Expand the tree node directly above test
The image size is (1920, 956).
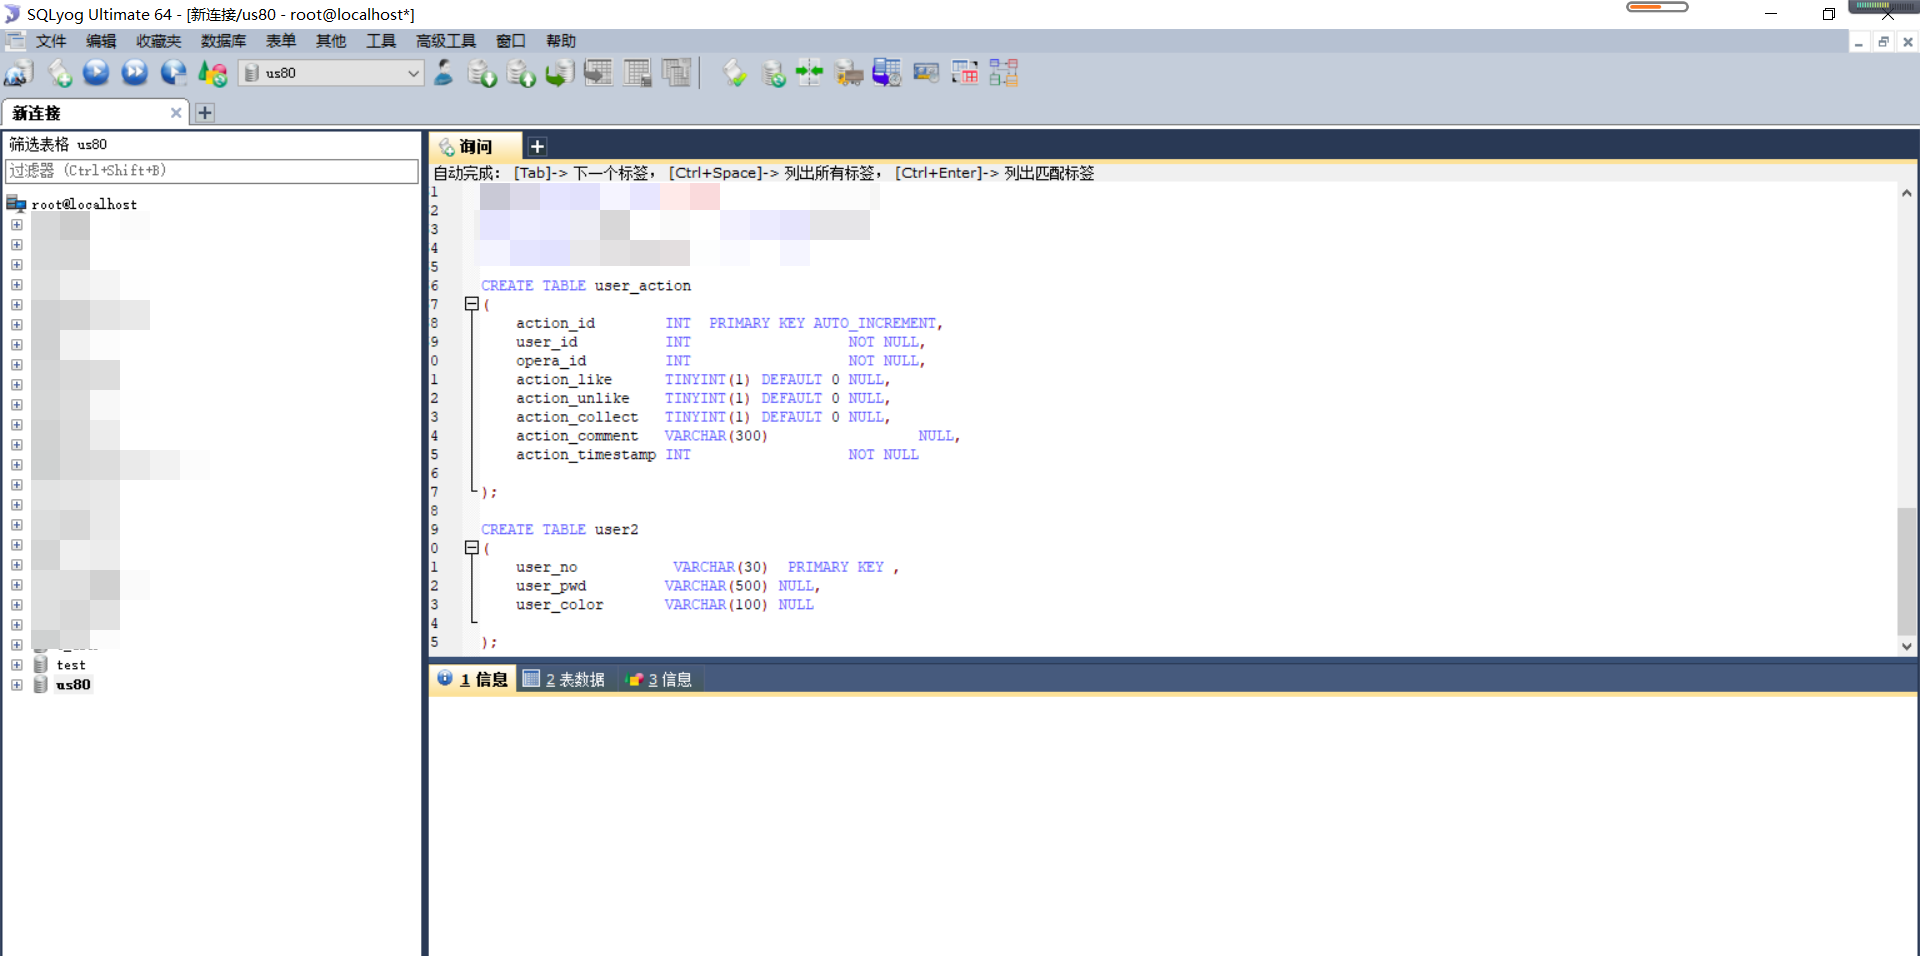tap(17, 645)
